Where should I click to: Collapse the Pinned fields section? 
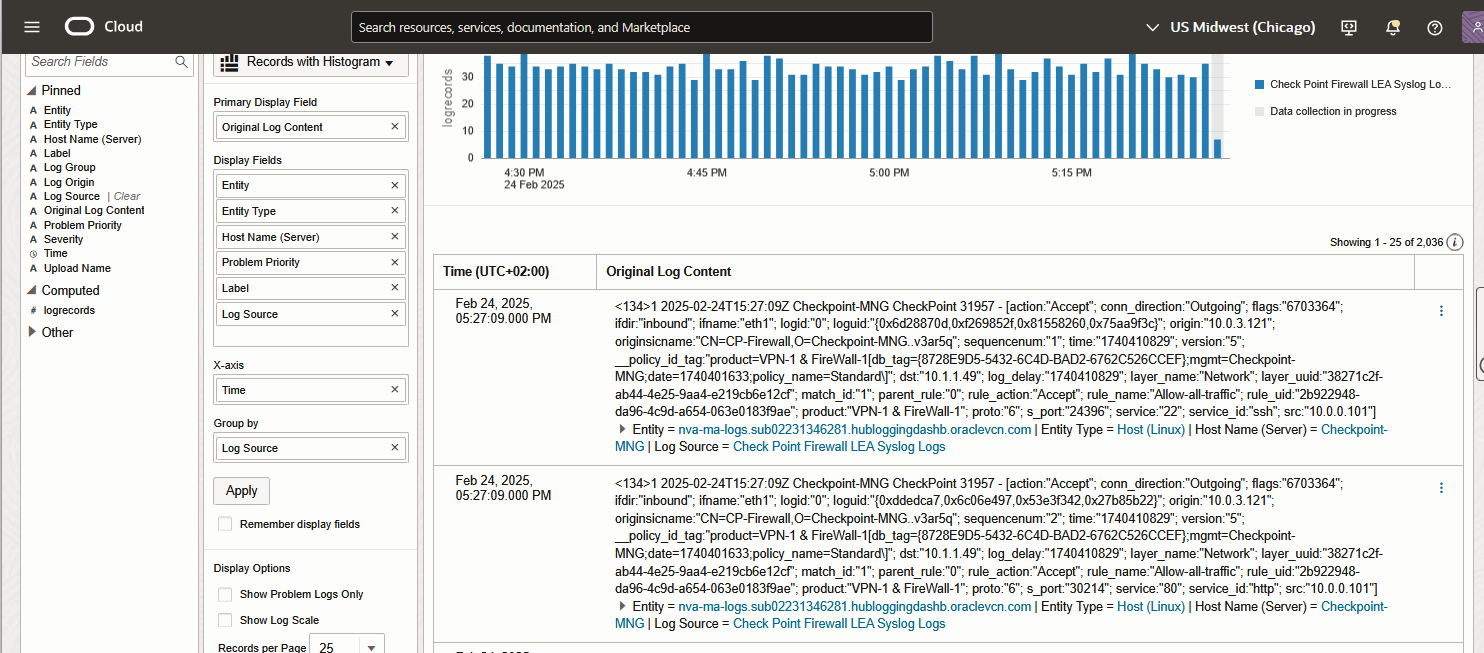[32, 91]
